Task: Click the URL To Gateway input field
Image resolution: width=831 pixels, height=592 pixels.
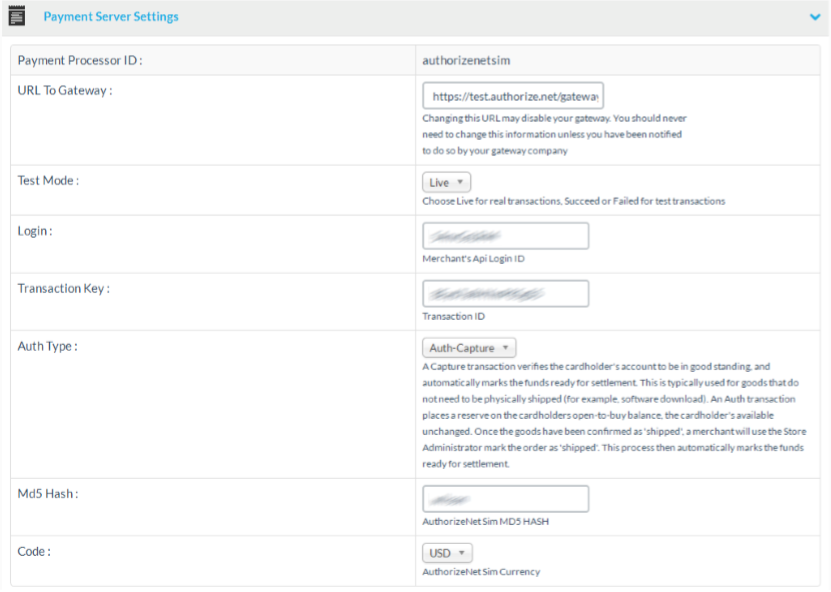Action: (x=513, y=95)
